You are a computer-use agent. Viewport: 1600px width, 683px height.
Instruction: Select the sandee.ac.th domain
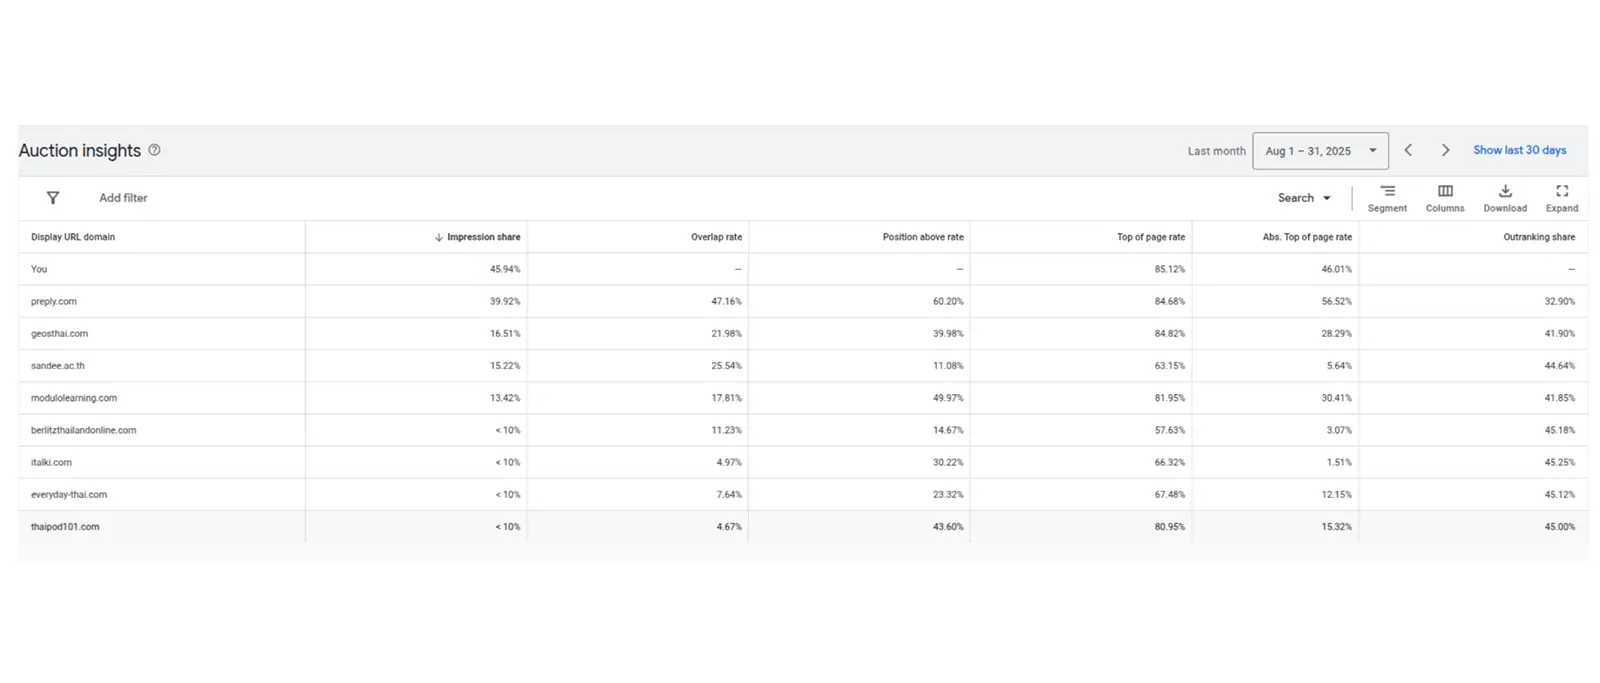[x=58, y=366]
